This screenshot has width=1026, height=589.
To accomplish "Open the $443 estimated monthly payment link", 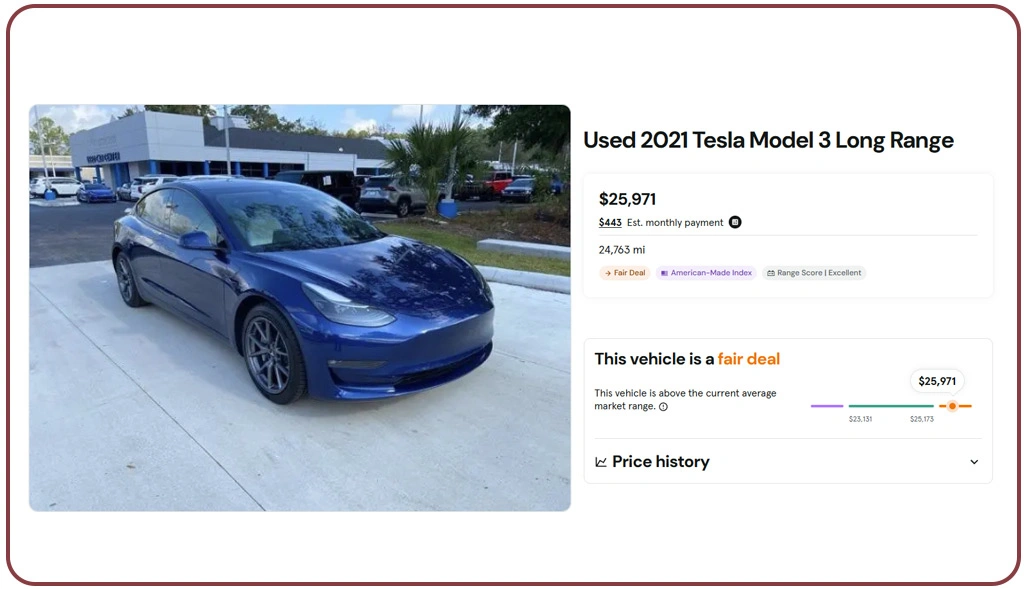I will 610,222.
